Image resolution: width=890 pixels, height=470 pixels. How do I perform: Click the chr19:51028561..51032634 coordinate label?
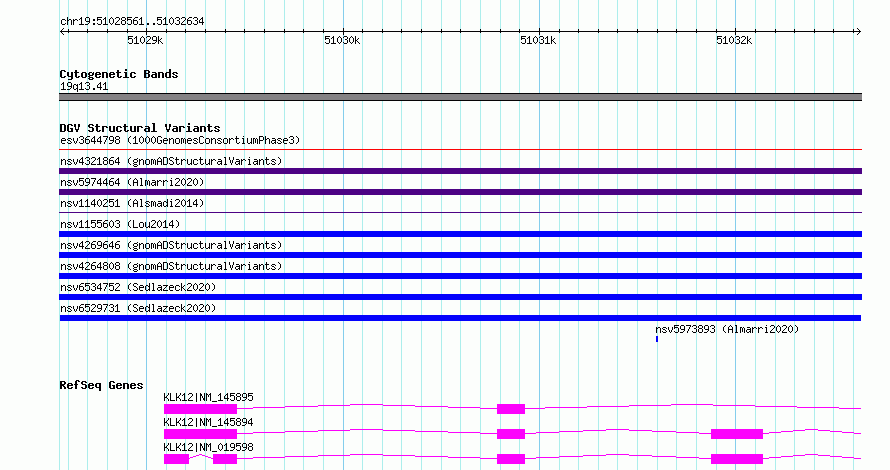(x=132, y=22)
